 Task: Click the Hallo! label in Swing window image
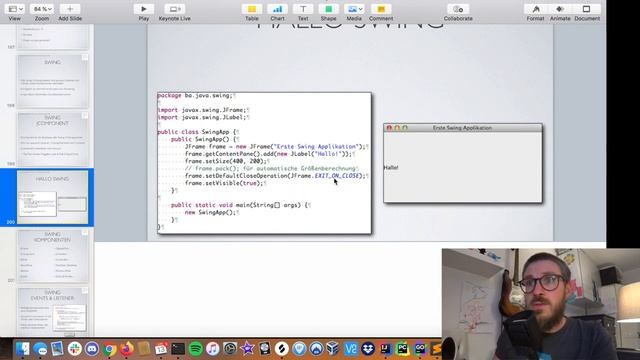[391, 167]
